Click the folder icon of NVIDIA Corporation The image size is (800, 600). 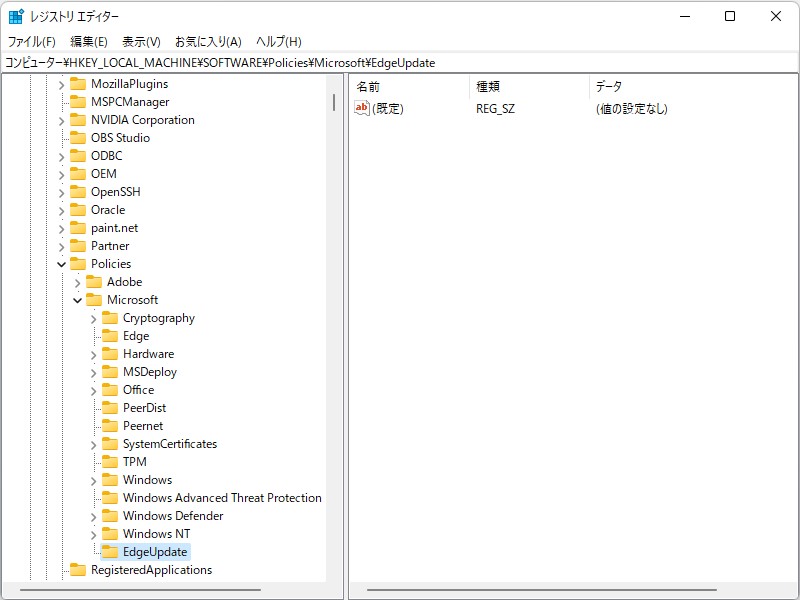click(78, 119)
